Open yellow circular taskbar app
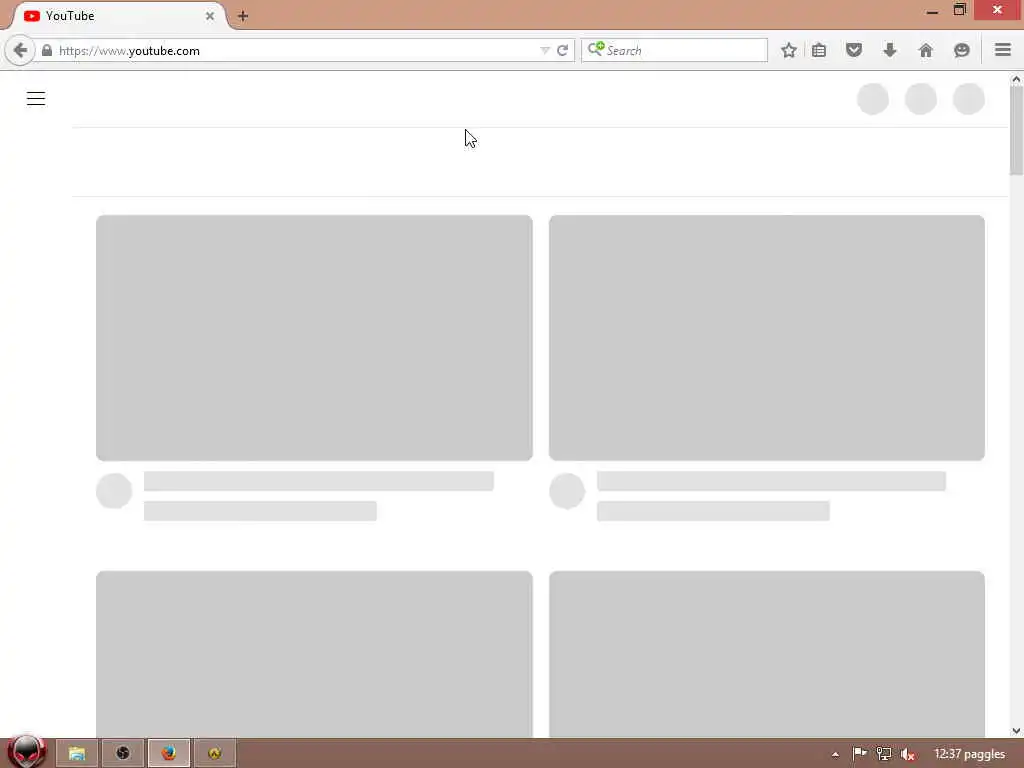The width and height of the screenshot is (1024, 768). 214,753
